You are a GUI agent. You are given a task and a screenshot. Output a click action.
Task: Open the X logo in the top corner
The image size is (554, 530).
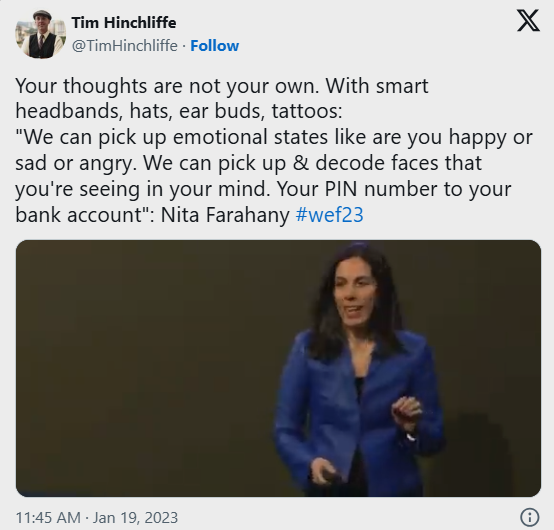click(528, 21)
